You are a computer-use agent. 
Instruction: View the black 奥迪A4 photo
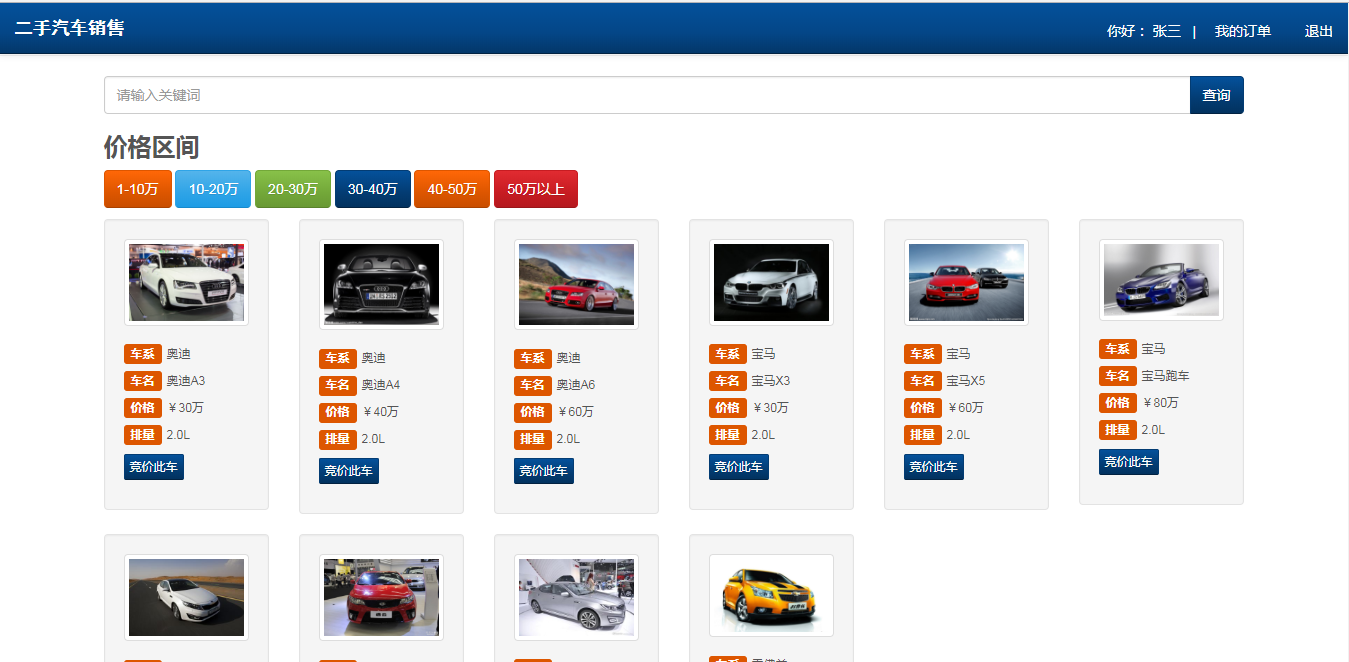[x=381, y=285]
